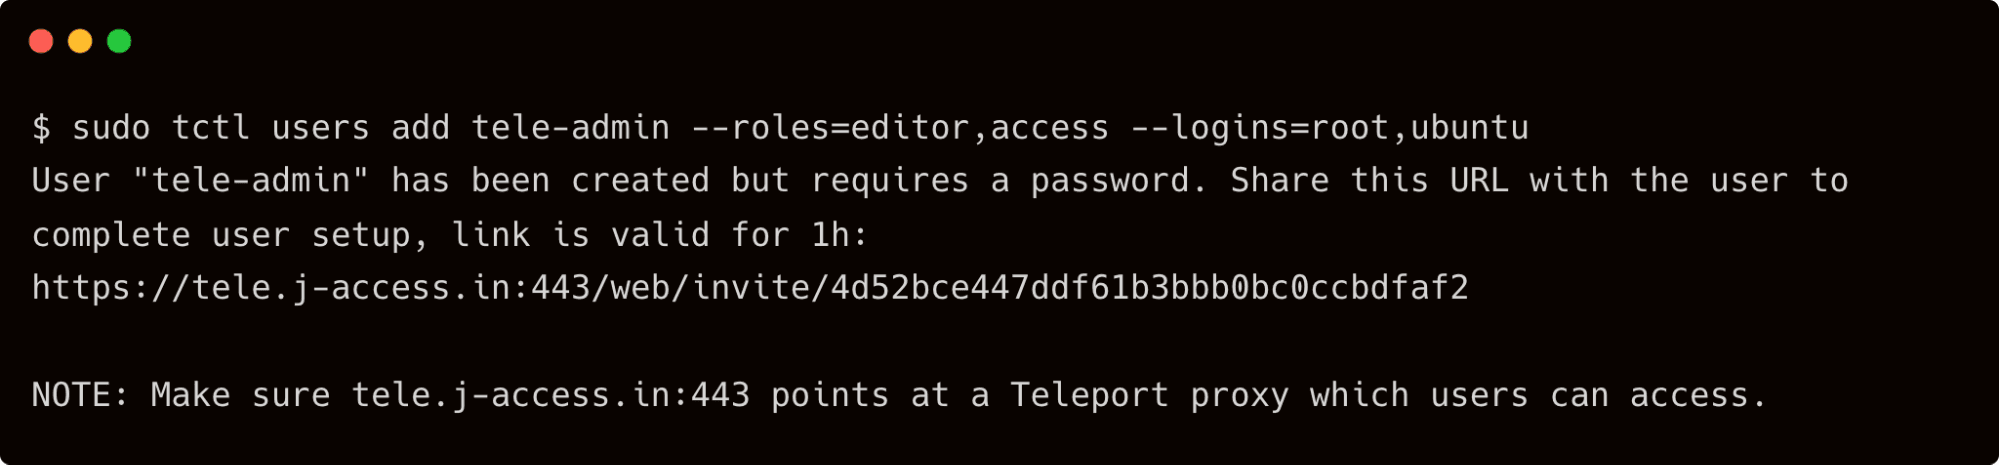Click the word "created" in the output

(x=640, y=181)
